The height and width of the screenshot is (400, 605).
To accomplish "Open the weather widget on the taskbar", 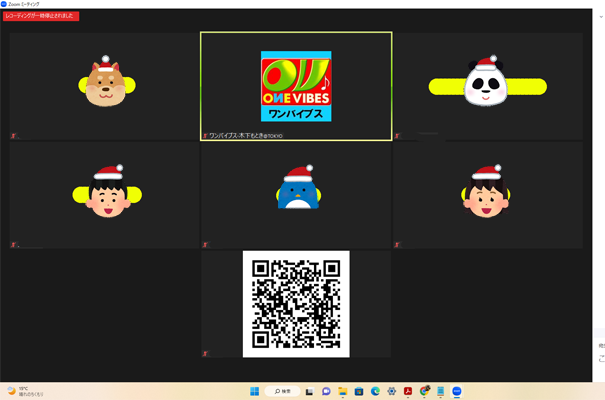I will click(x=25, y=391).
